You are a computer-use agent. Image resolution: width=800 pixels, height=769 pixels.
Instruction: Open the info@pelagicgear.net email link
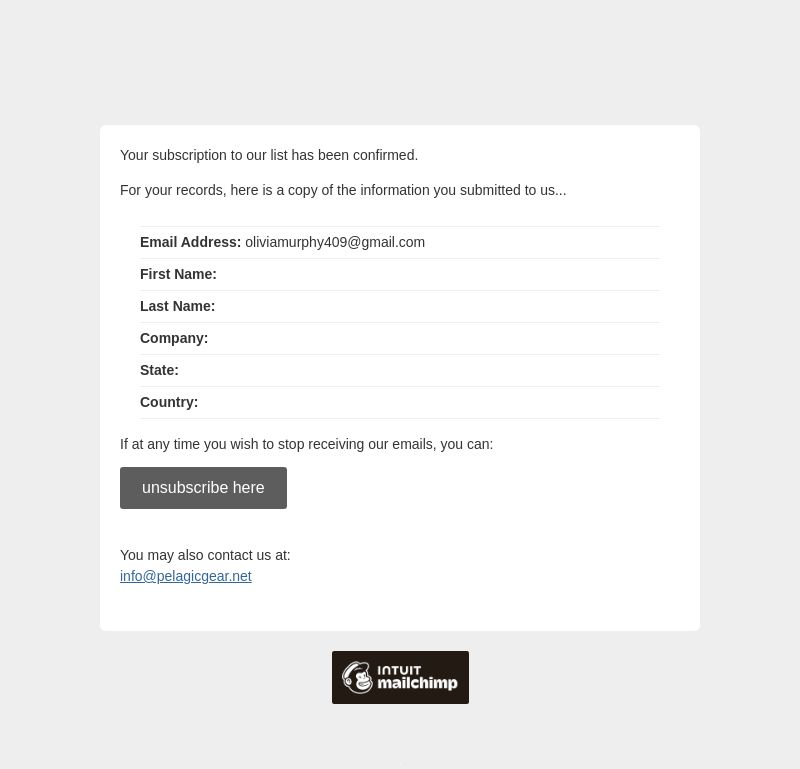tap(186, 576)
